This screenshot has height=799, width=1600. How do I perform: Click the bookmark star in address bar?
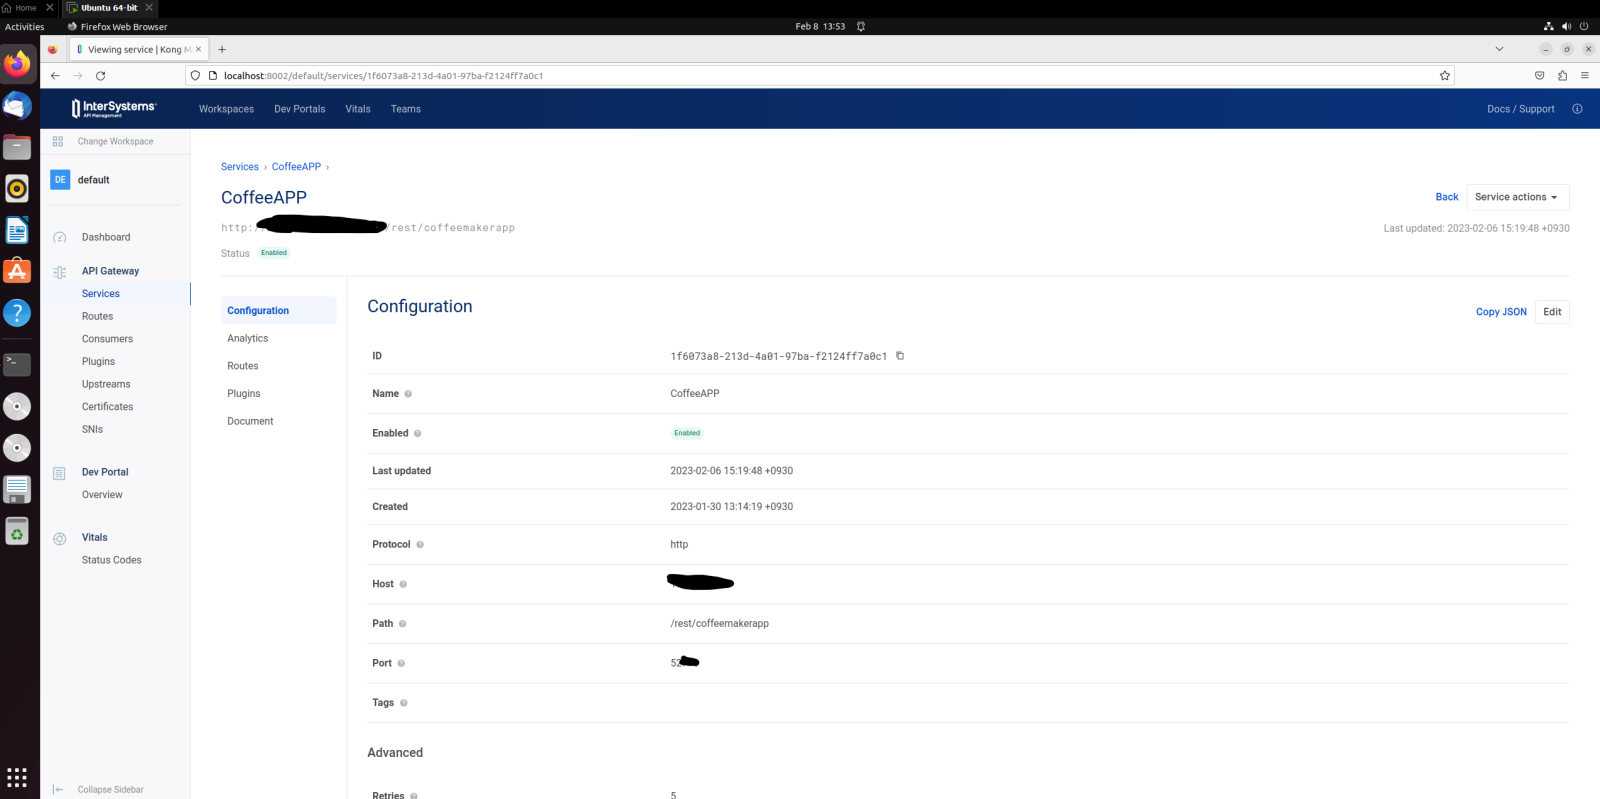pos(1444,76)
